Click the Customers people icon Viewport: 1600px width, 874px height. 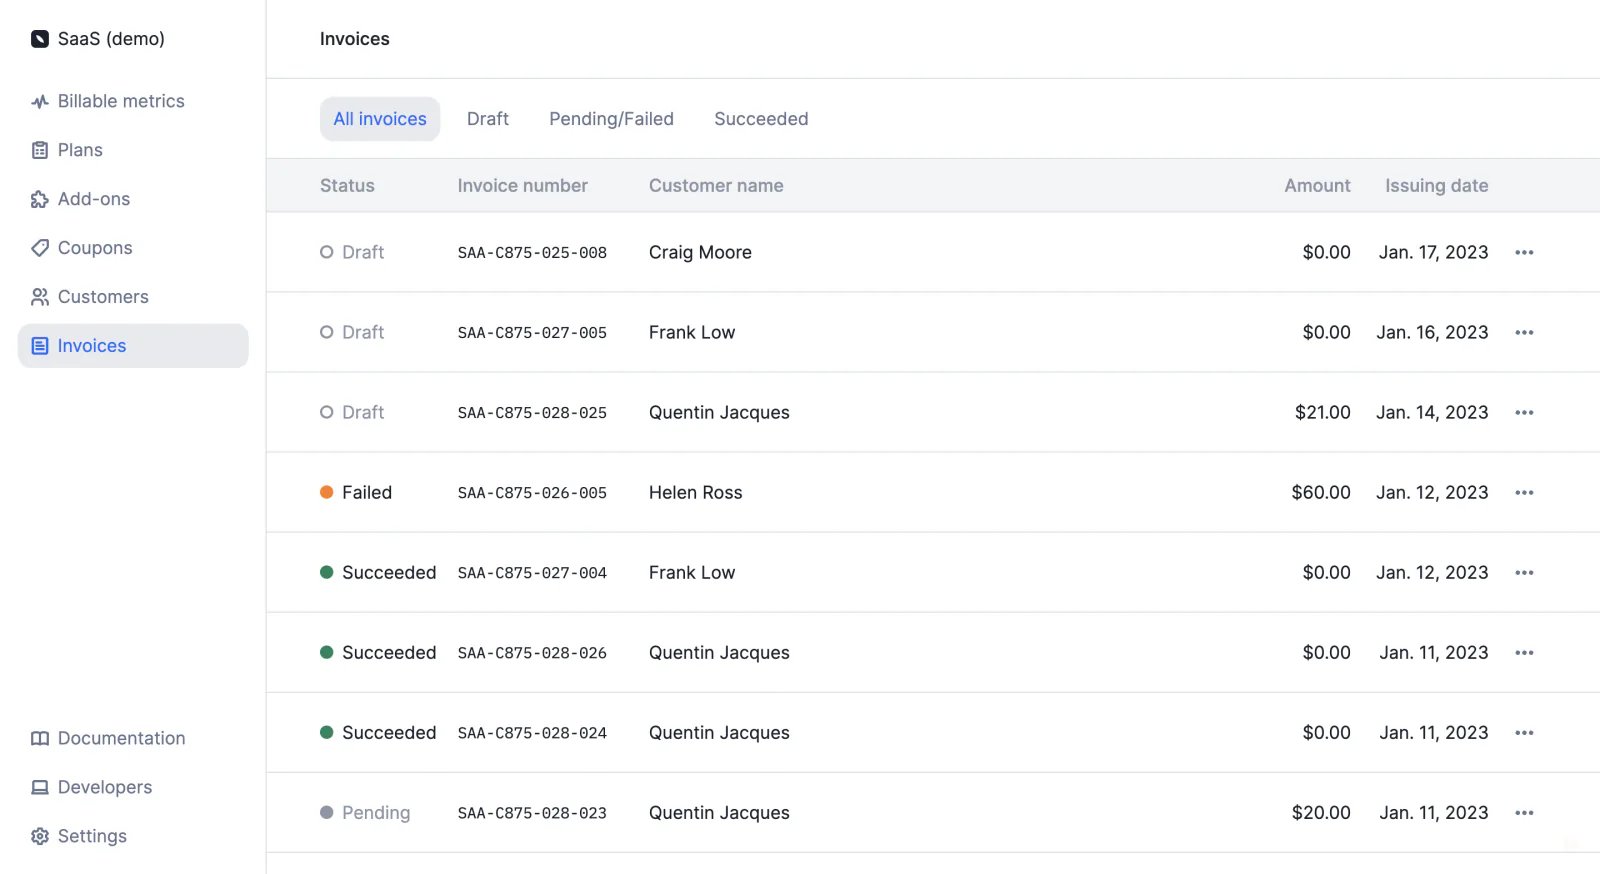click(x=40, y=297)
